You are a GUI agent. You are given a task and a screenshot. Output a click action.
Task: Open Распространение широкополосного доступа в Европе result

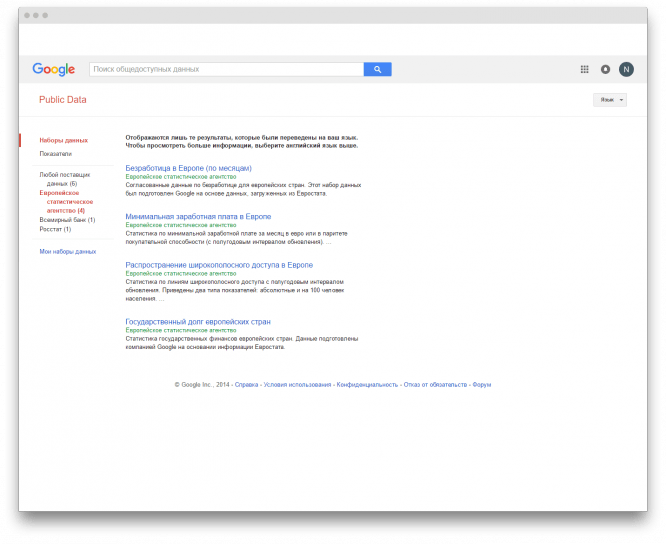tap(219, 265)
